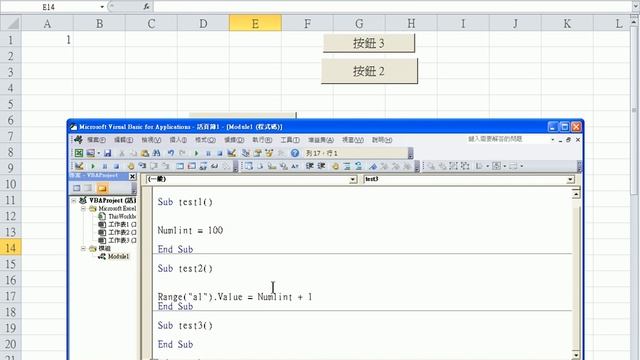Open the Locals Window icon

(x=180, y=166)
